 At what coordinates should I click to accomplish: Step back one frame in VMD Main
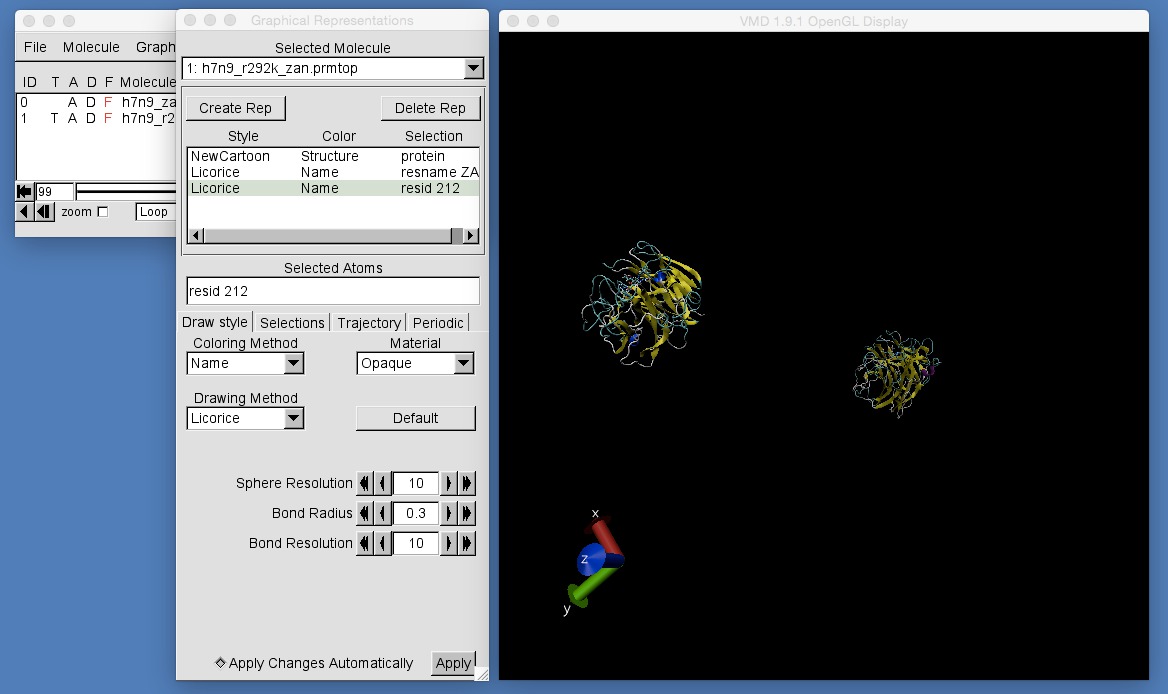(44, 211)
